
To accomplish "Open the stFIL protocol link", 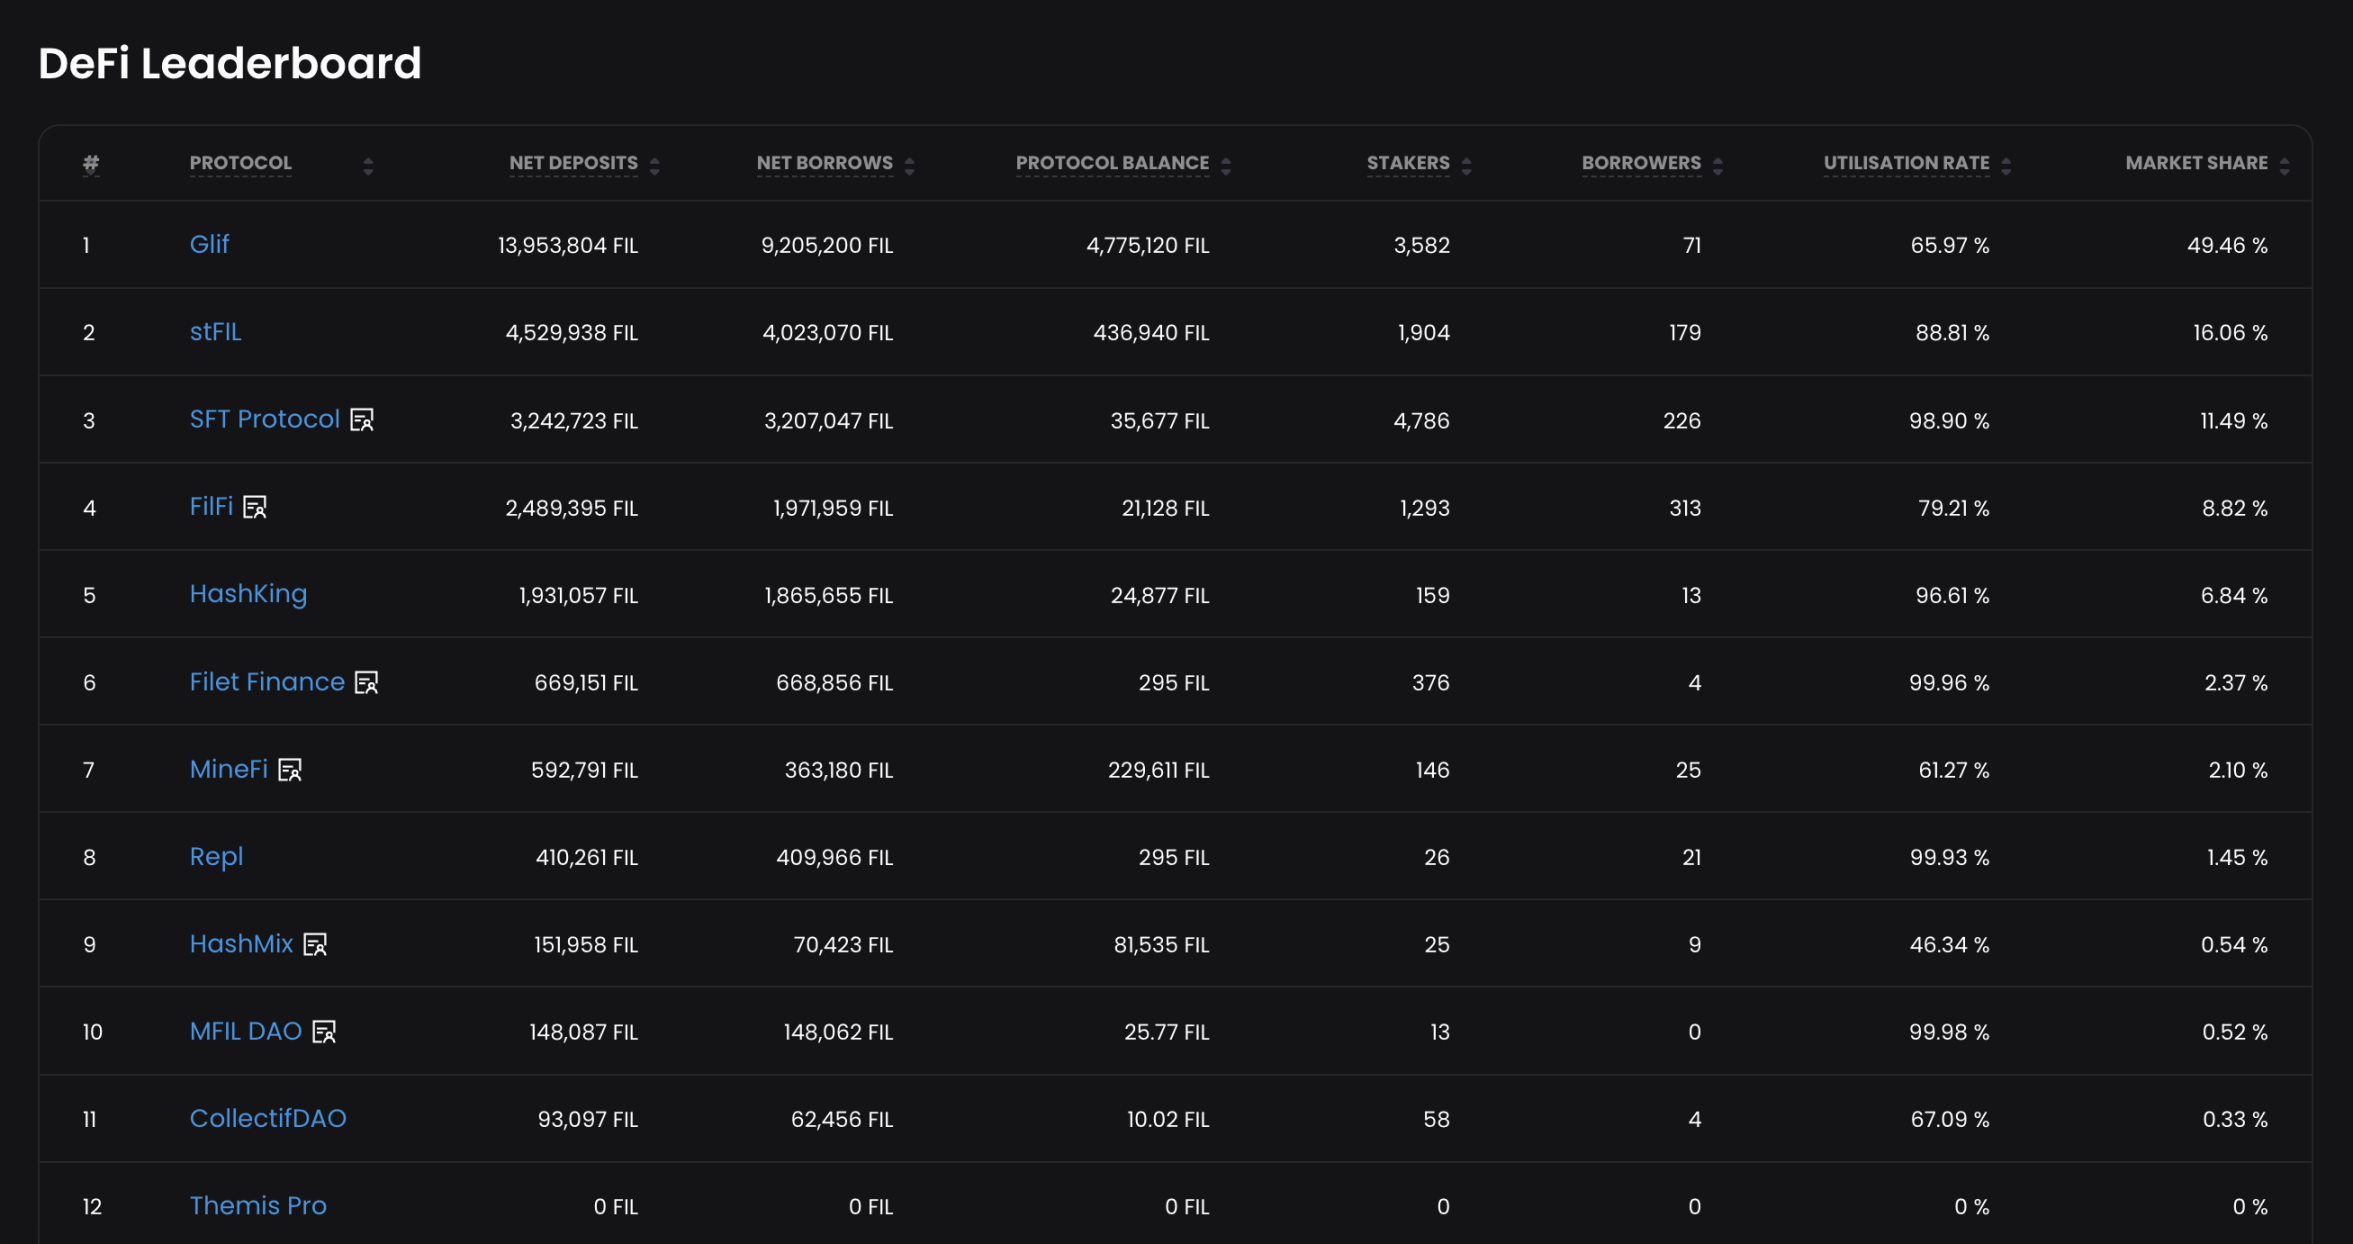I will 215,332.
